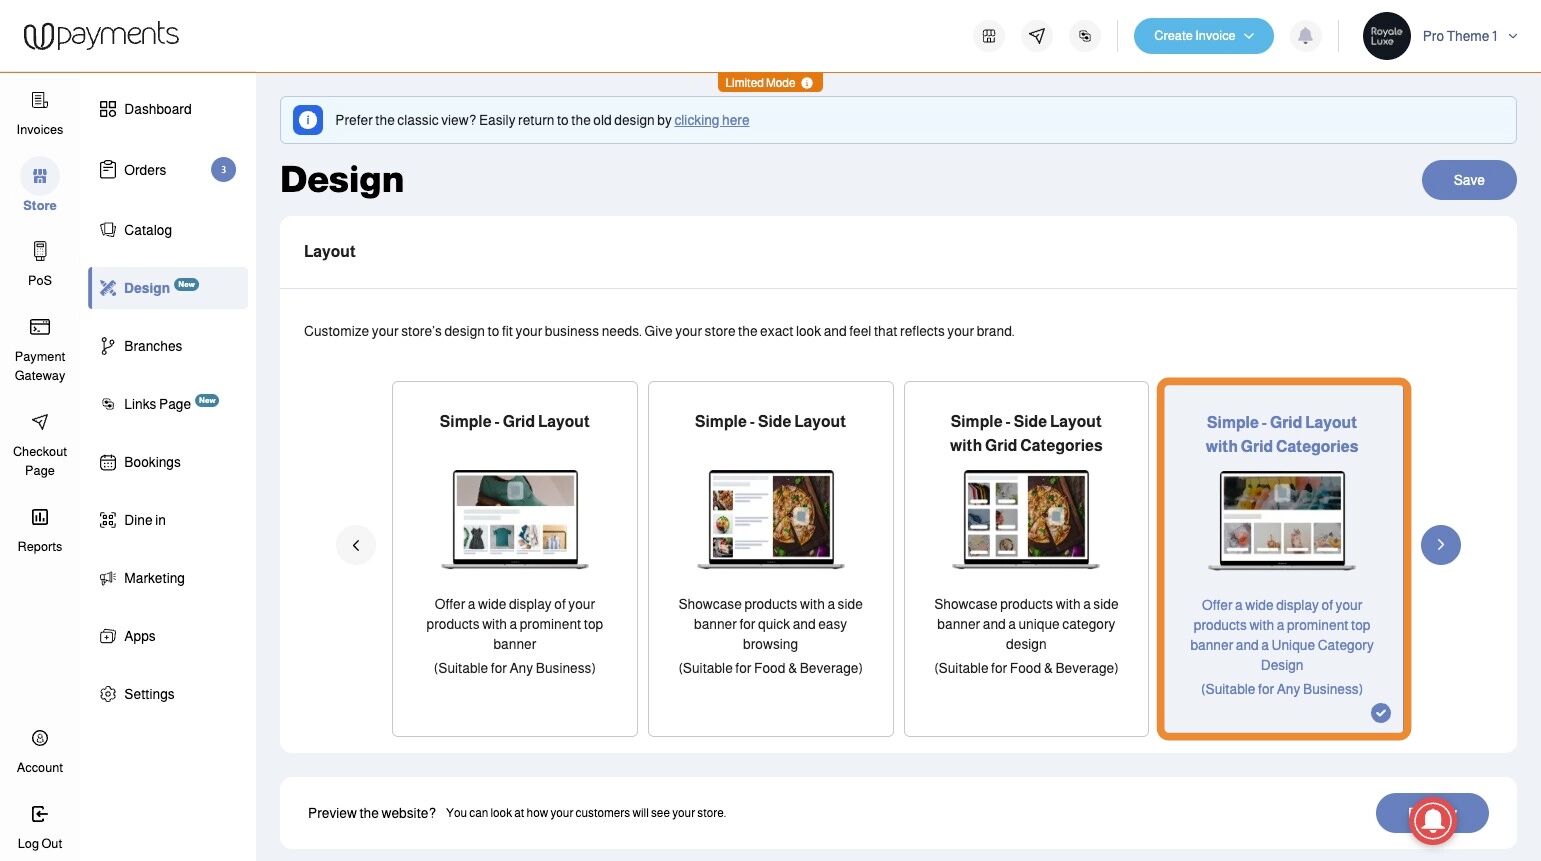Screen dimensions: 1541x861
Task: Follow the 'clicking here' classic view link
Action: 711,120
